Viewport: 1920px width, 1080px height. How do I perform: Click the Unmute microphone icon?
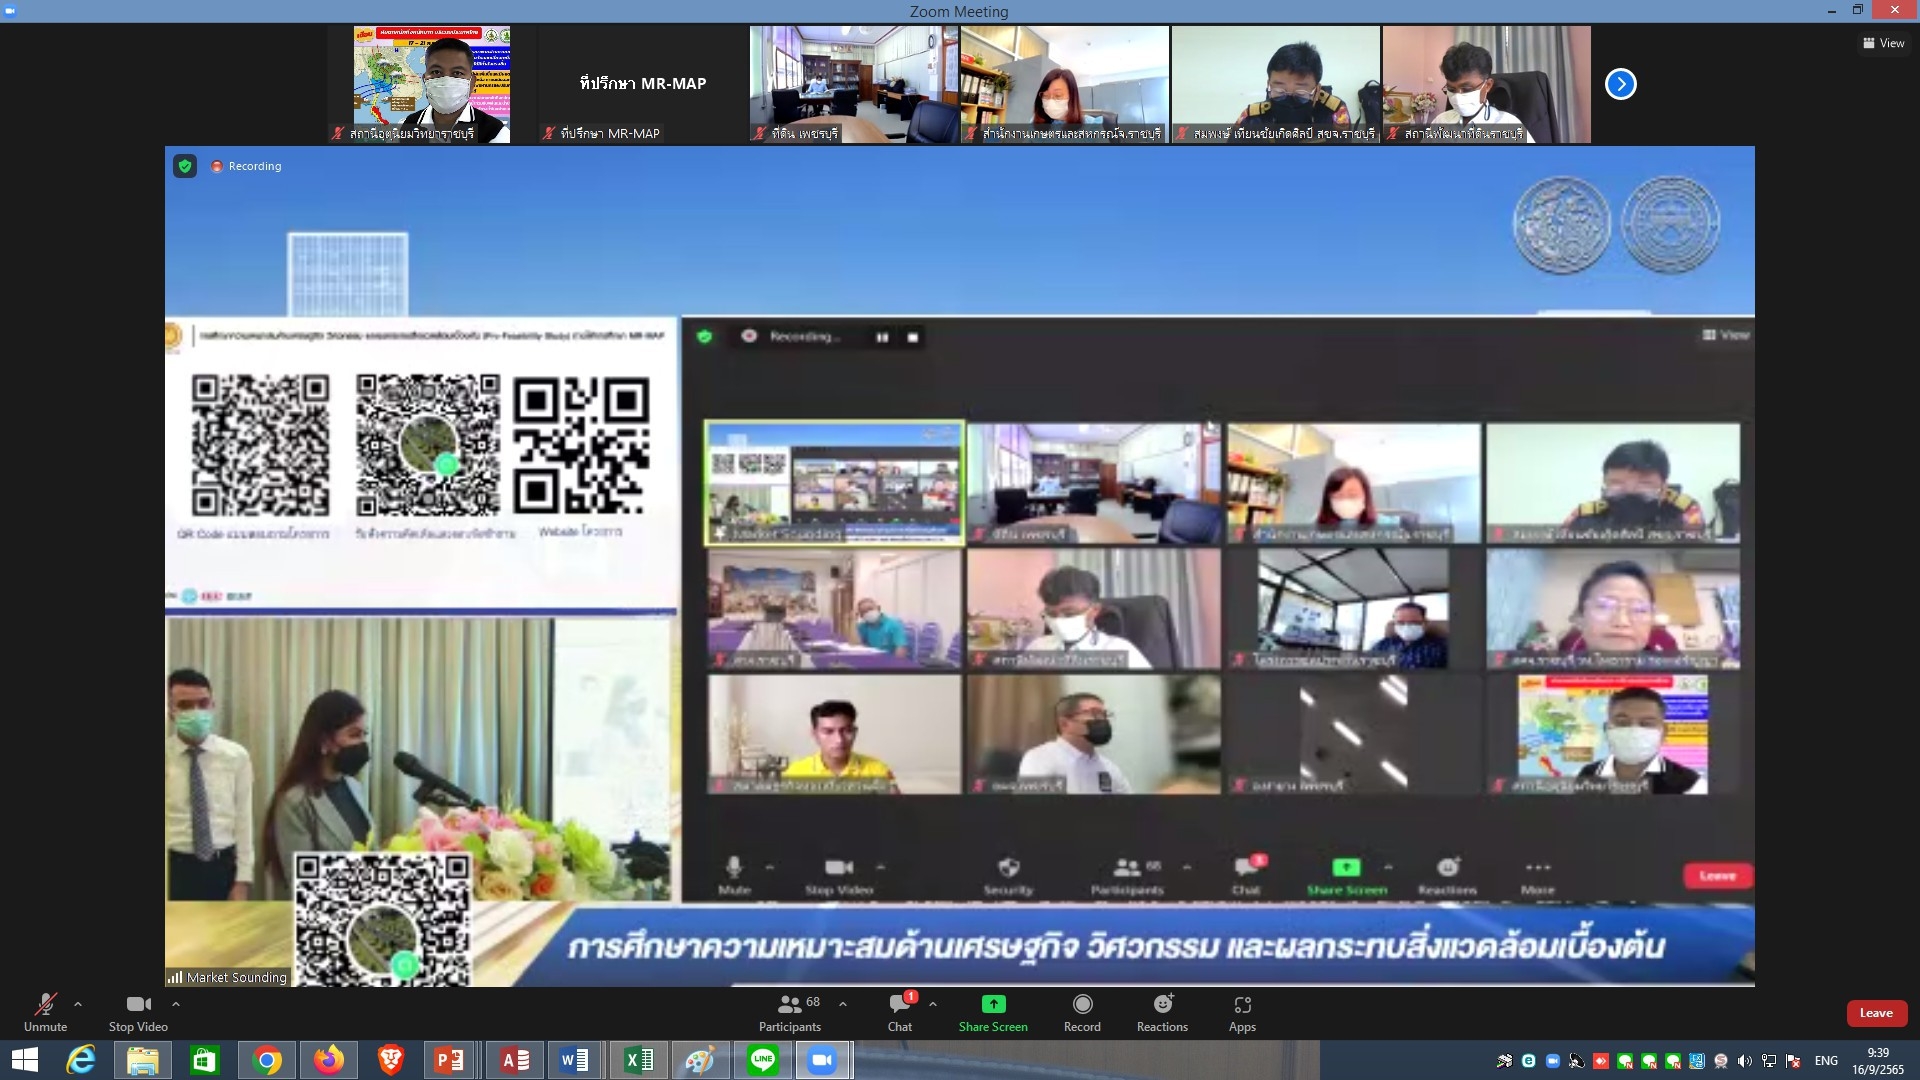click(x=45, y=1005)
